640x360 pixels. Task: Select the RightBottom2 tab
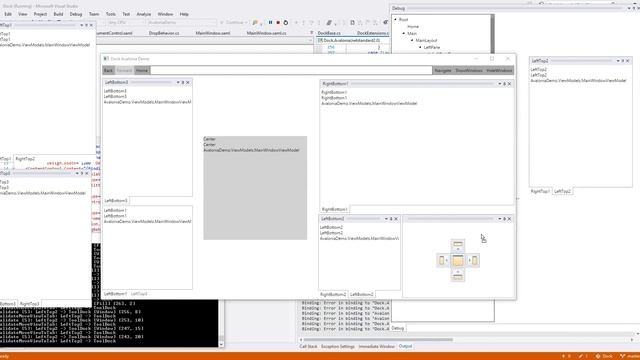(333, 294)
